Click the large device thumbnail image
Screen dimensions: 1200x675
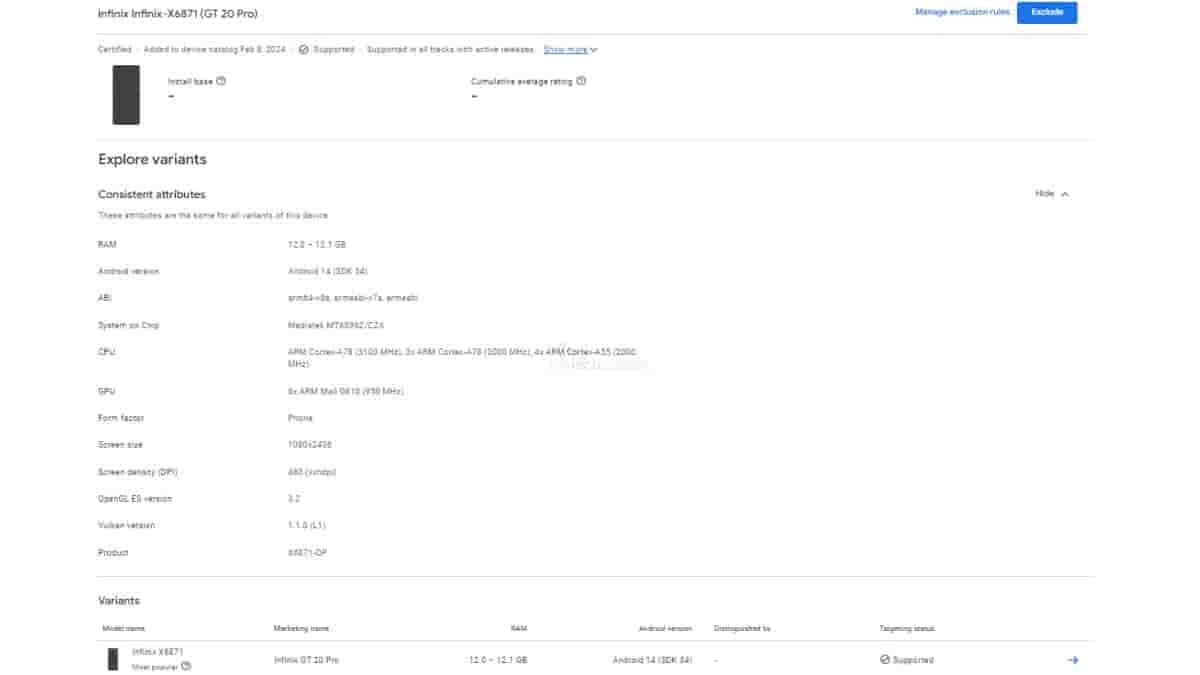tap(126, 95)
